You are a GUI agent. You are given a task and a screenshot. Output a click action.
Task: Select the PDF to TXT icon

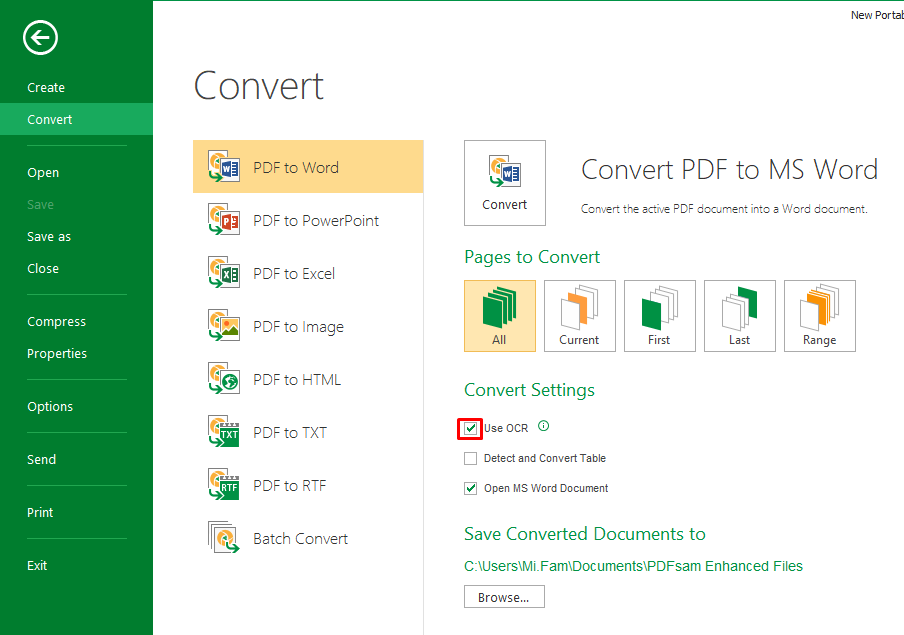pos(224,432)
